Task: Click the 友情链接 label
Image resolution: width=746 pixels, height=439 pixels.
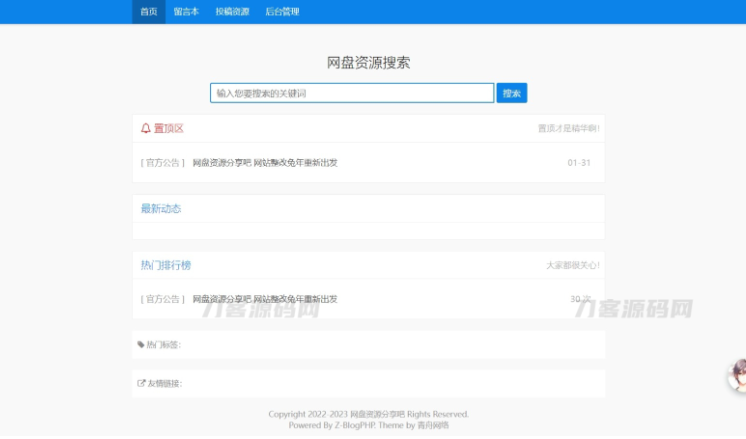Action: click(165, 383)
